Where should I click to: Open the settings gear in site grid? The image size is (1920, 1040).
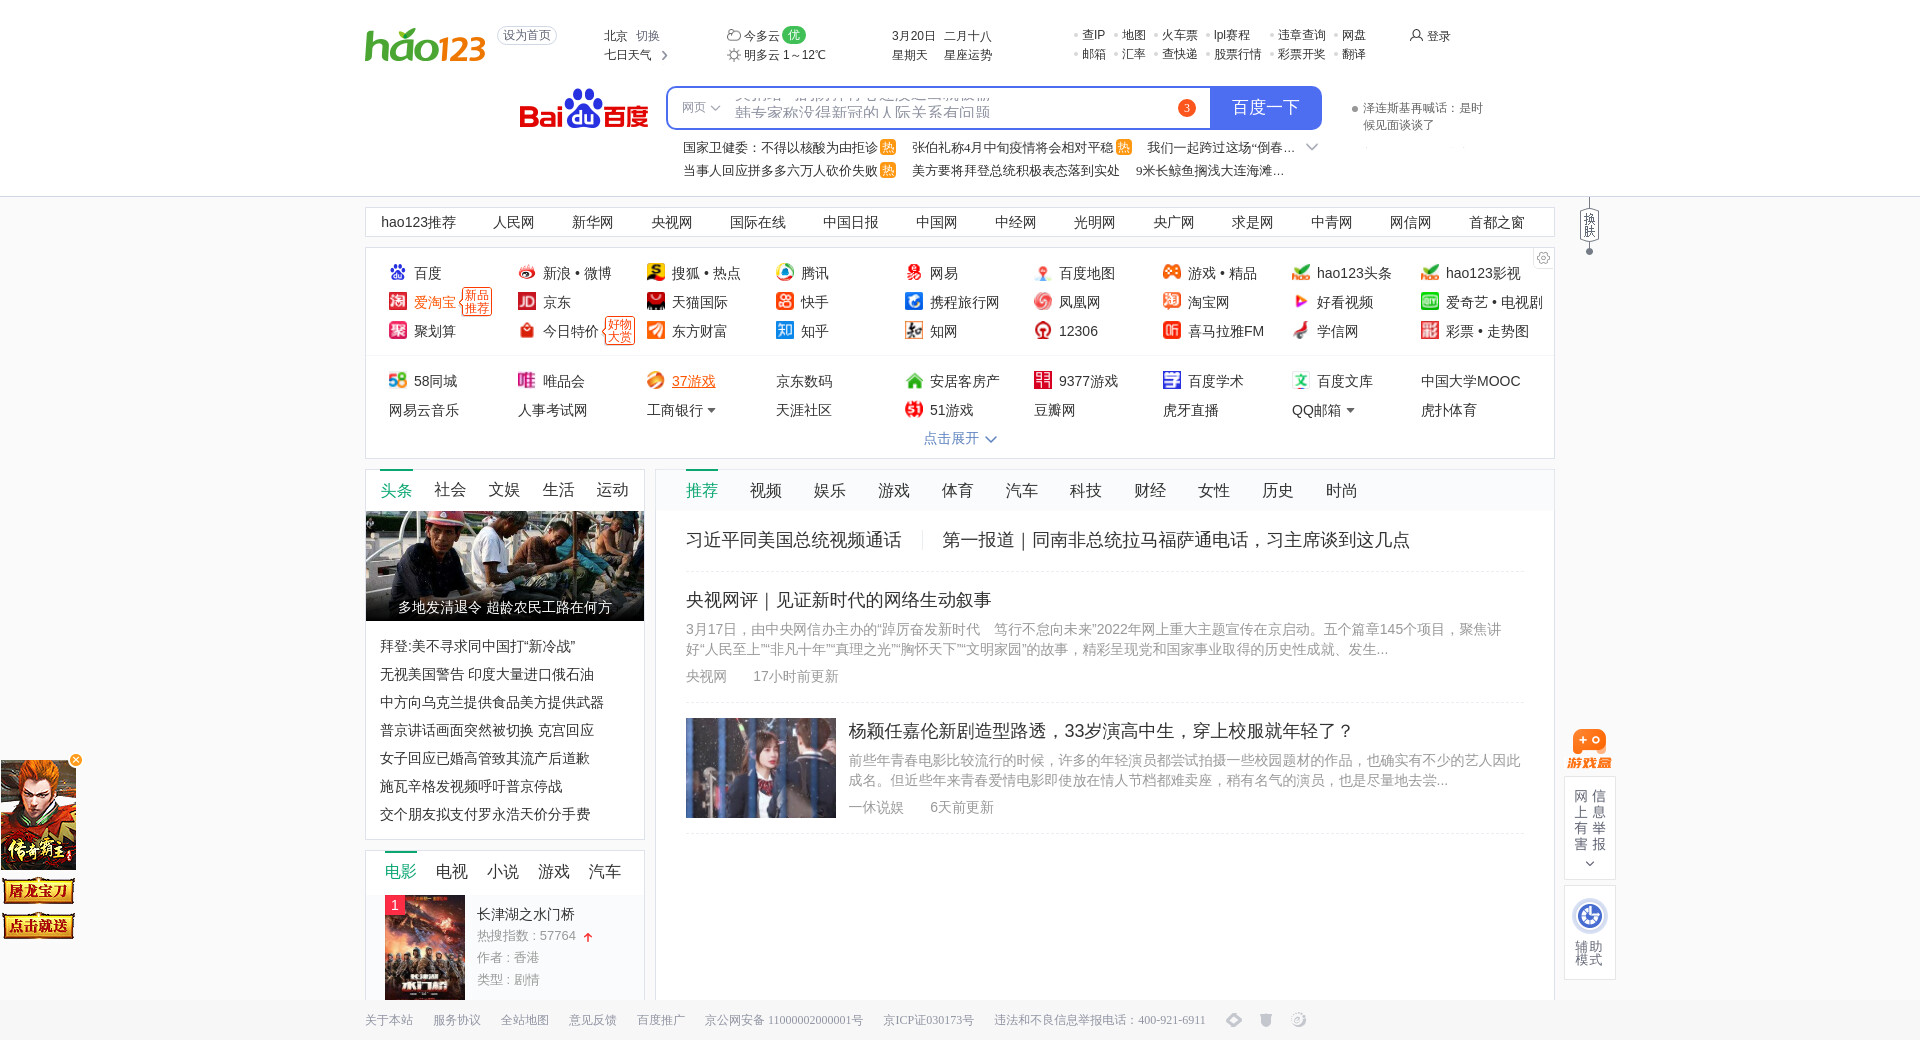click(1543, 258)
